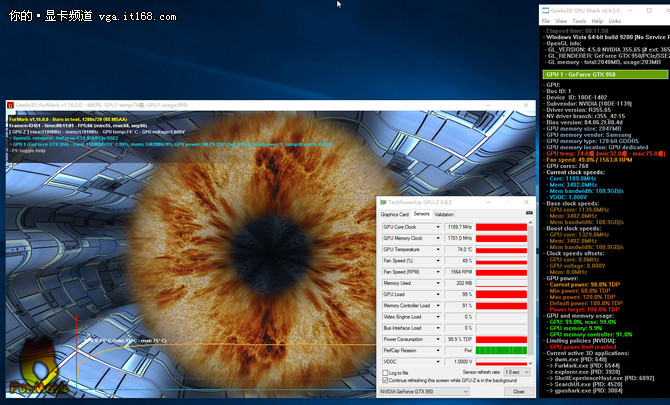Enable the Log to file checkbox

385,373
